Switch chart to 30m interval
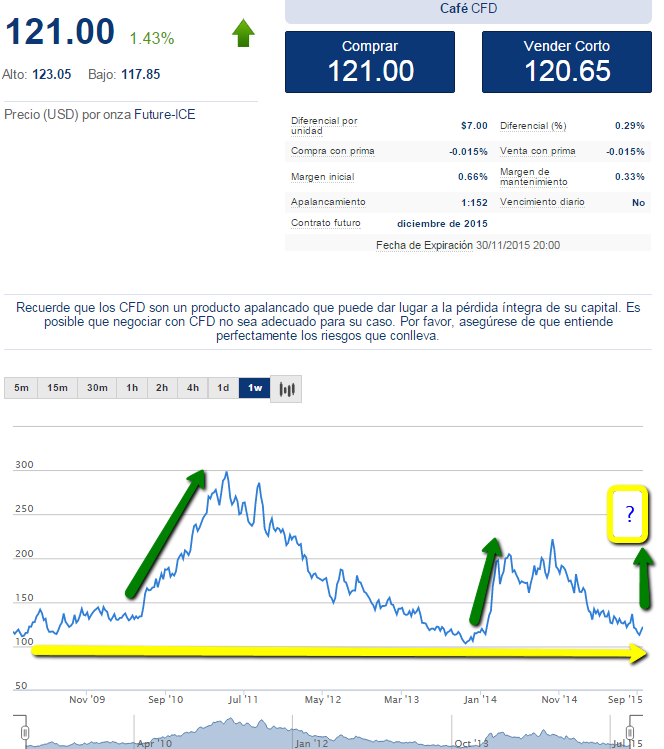664x749 pixels. pyautogui.click(x=96, y=388)
